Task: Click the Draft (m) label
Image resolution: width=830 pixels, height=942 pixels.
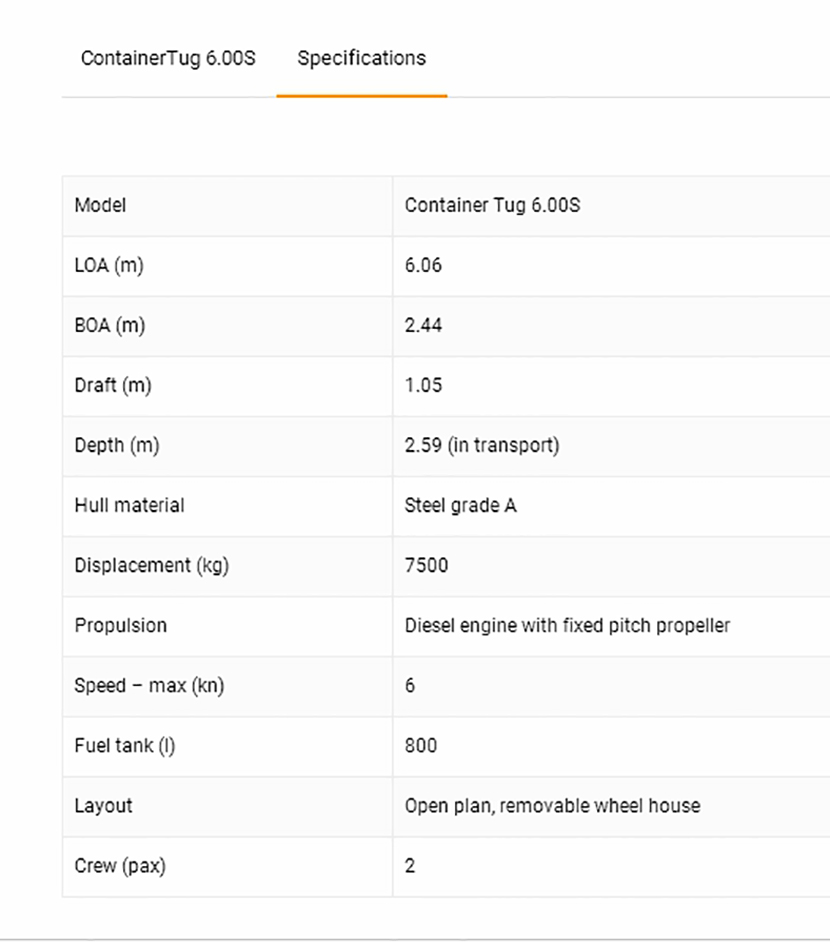Action: pyautogui.click(x=113, y=386)
